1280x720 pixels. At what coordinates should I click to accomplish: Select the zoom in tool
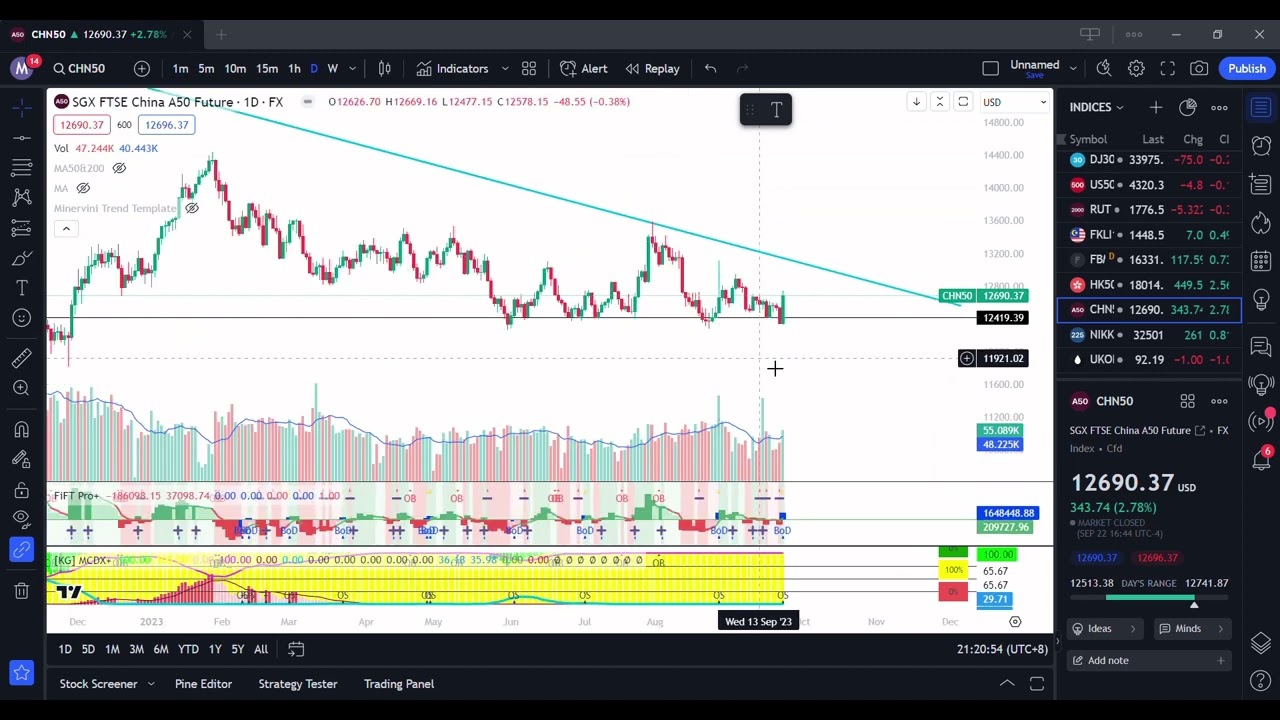[21, 388]
